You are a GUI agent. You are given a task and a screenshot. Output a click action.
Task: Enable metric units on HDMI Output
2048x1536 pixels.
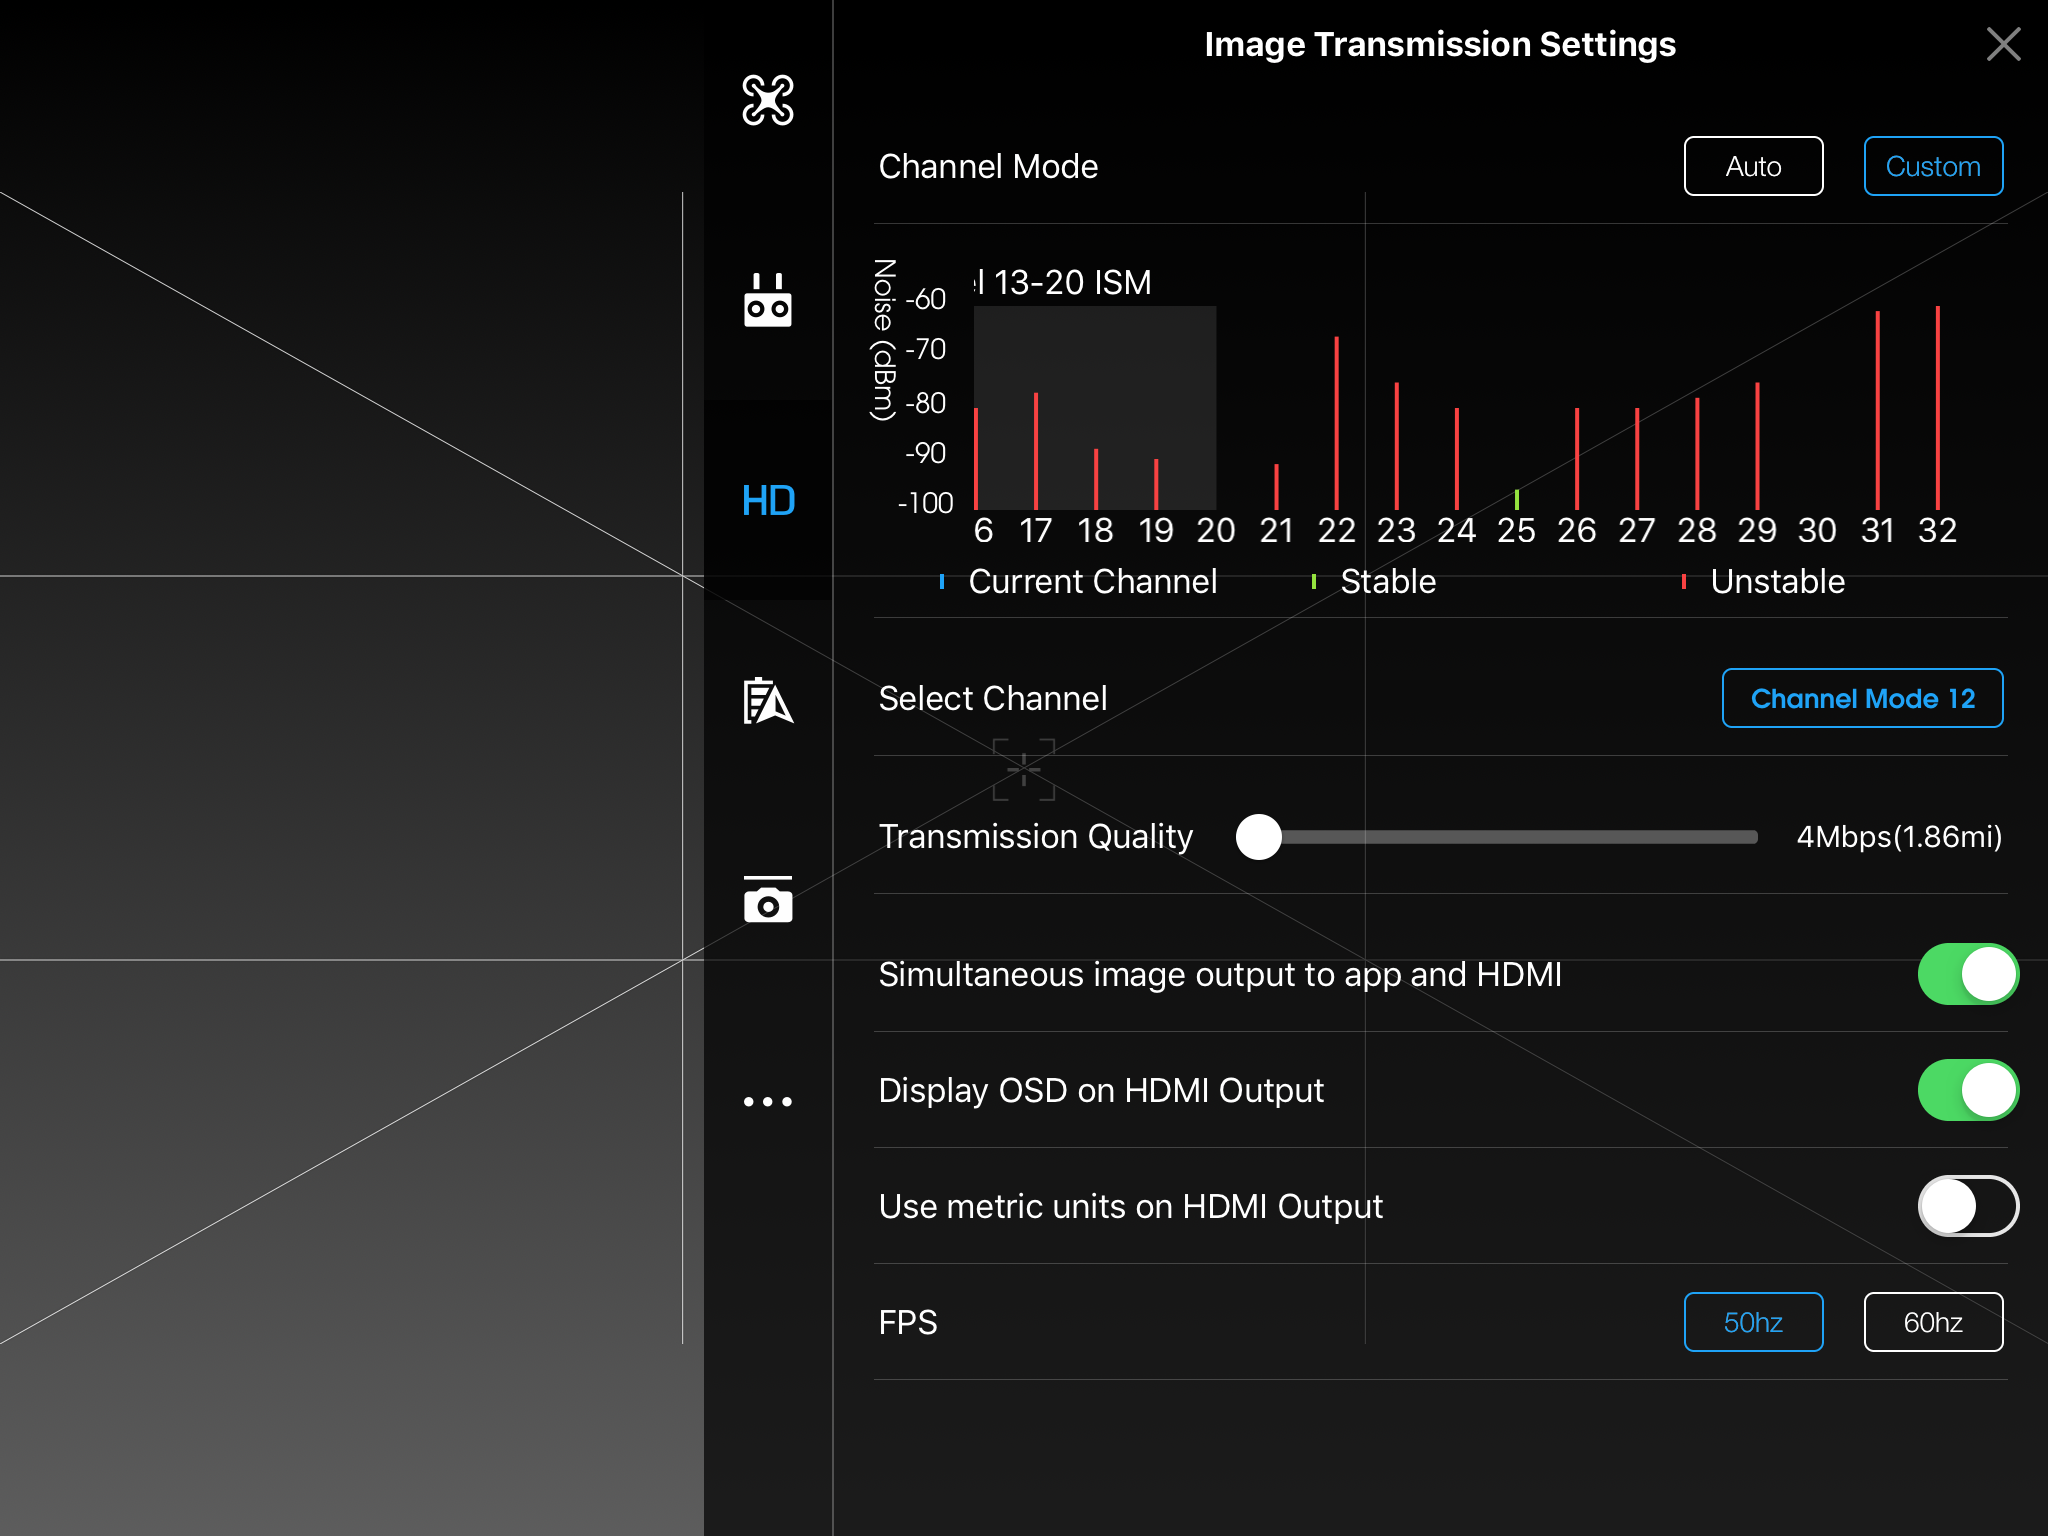point(1968,1206)
